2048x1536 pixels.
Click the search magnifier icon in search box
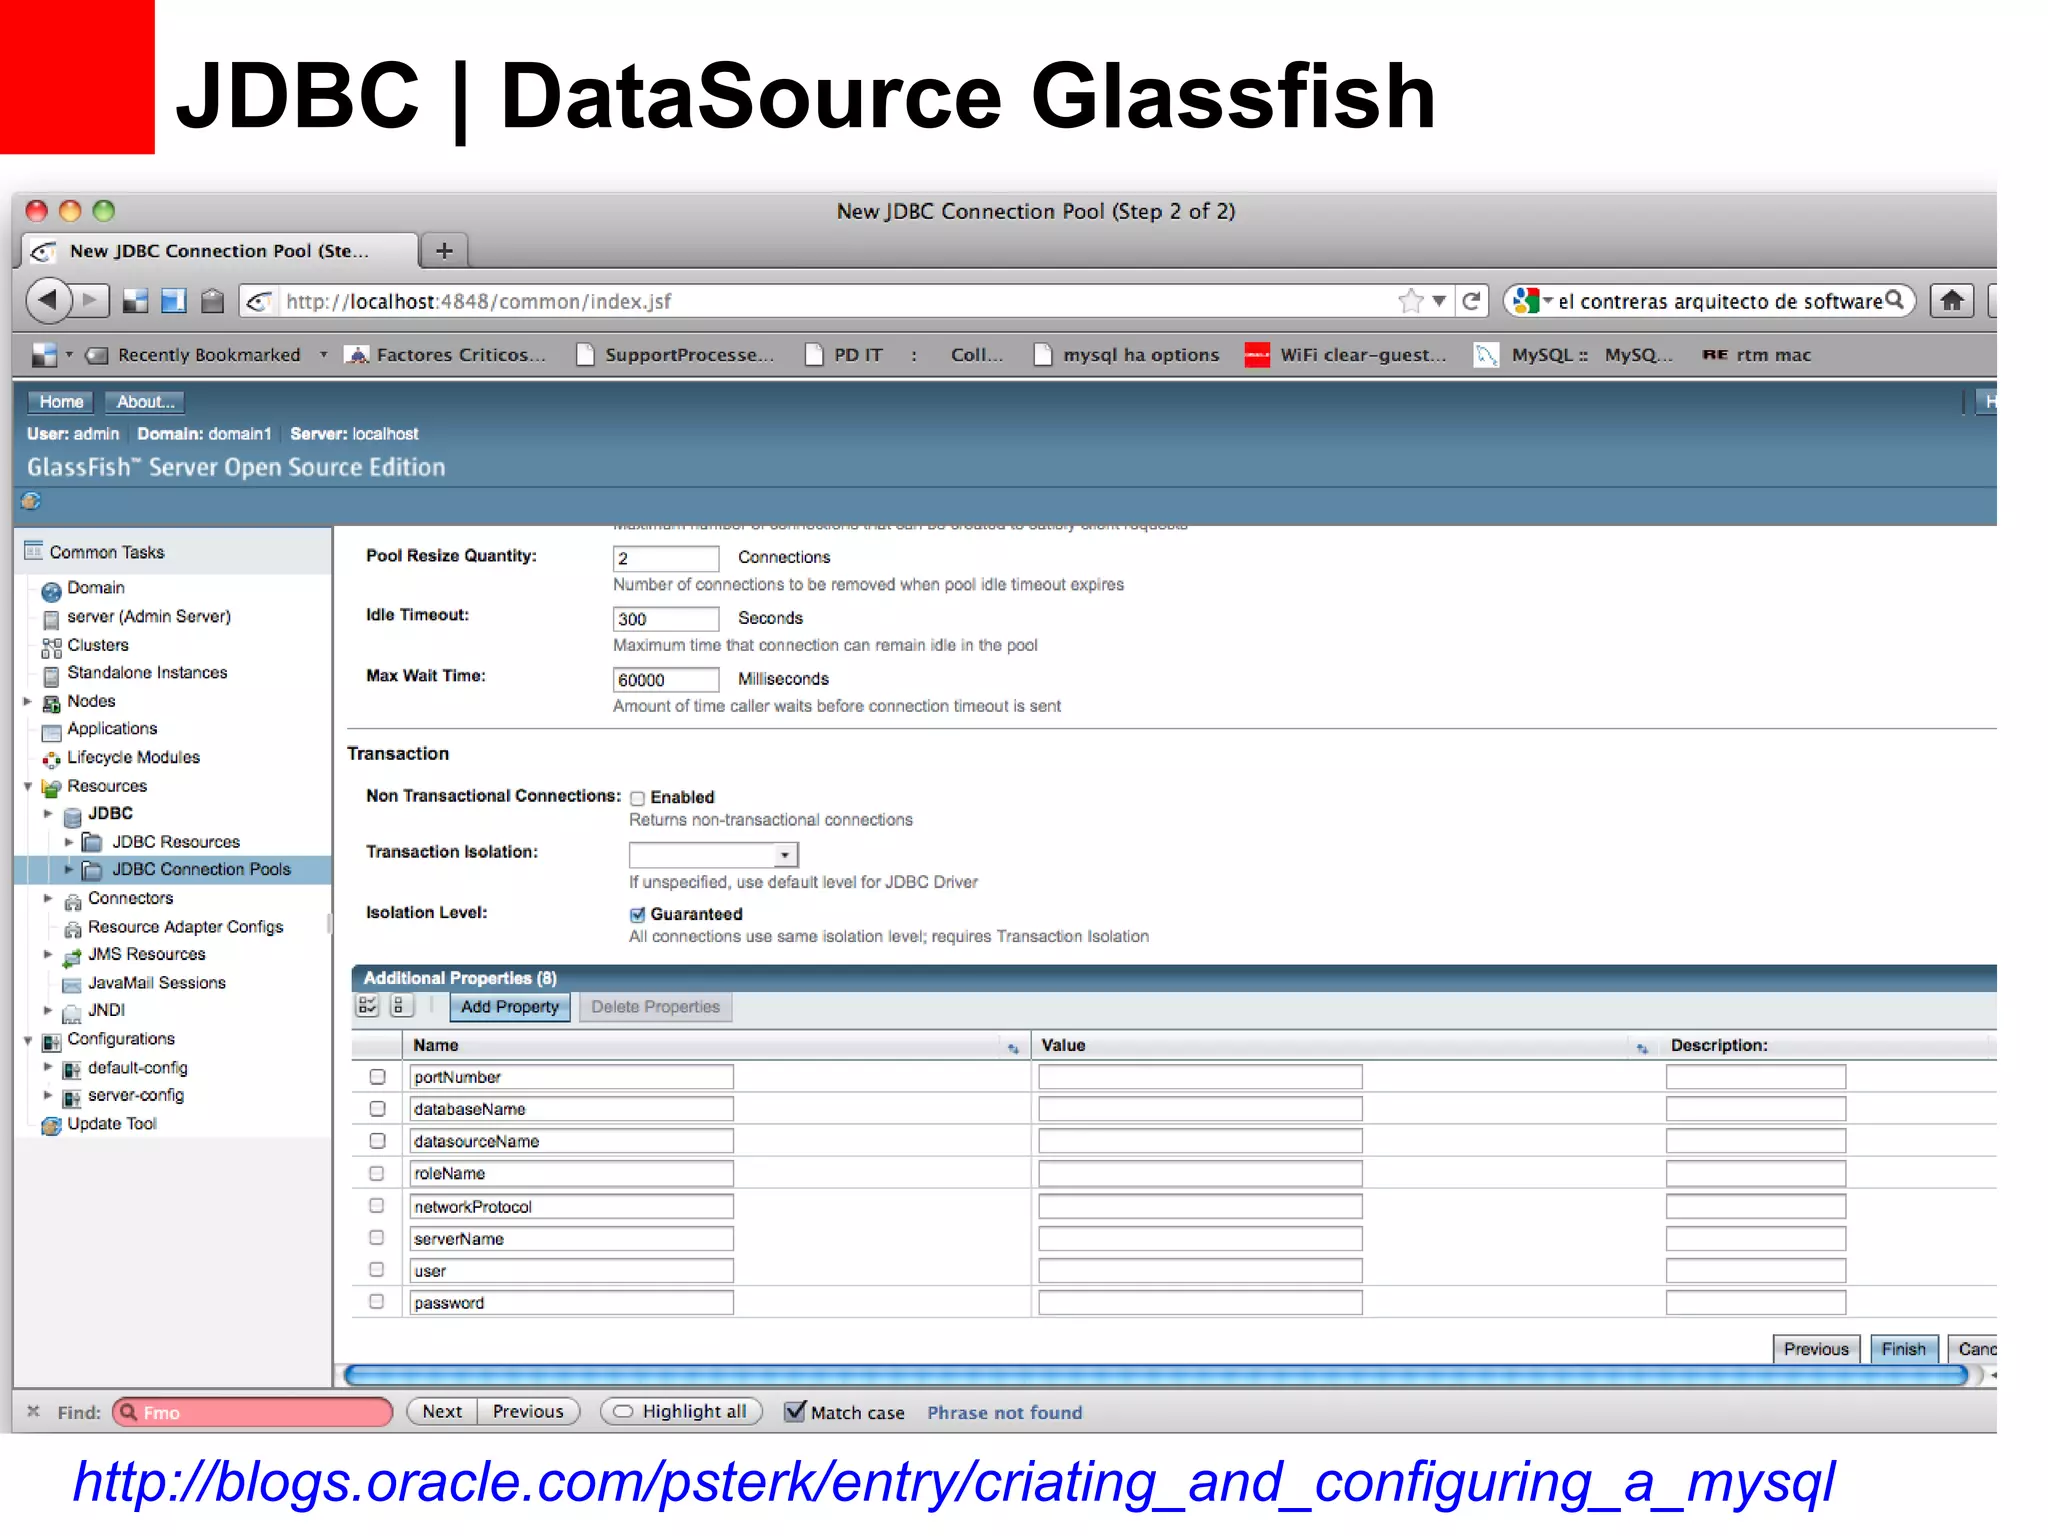coord(1894,300)
